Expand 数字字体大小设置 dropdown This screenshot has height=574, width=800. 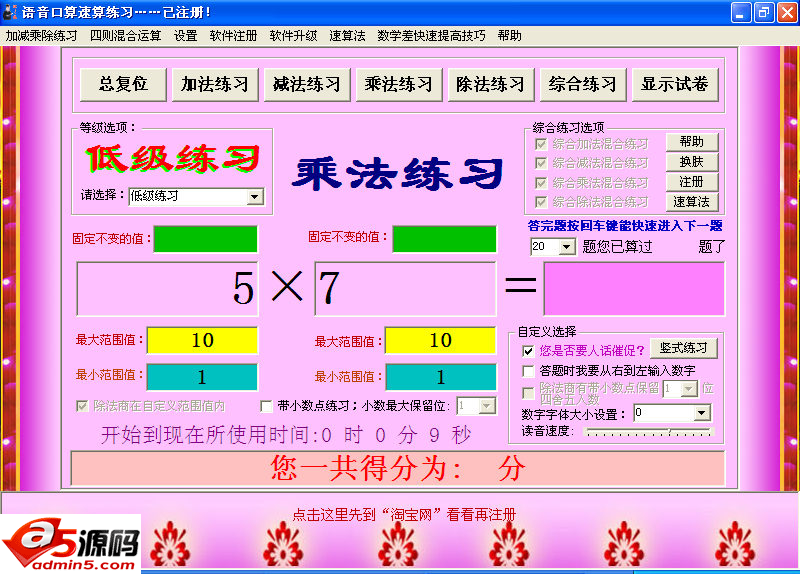coord(702,413)
